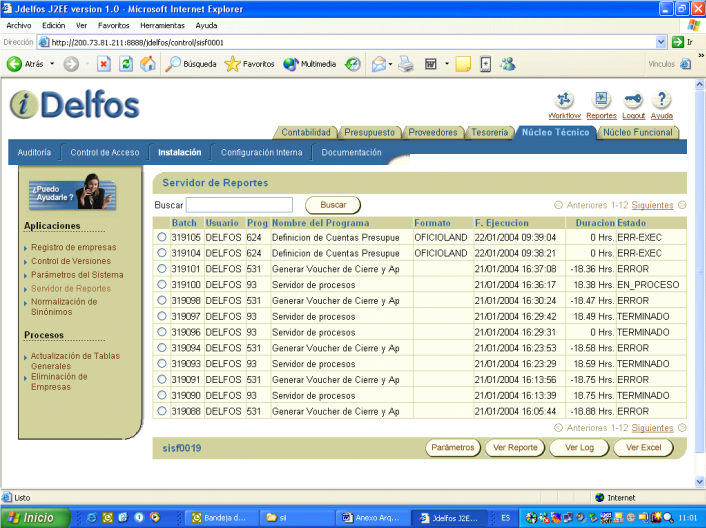
Task: Open Back button history dropdown arrow
Action: point(52,64)
